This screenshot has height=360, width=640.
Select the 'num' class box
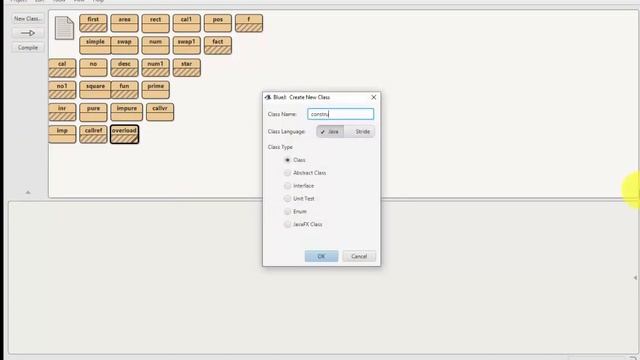(156, 45)
